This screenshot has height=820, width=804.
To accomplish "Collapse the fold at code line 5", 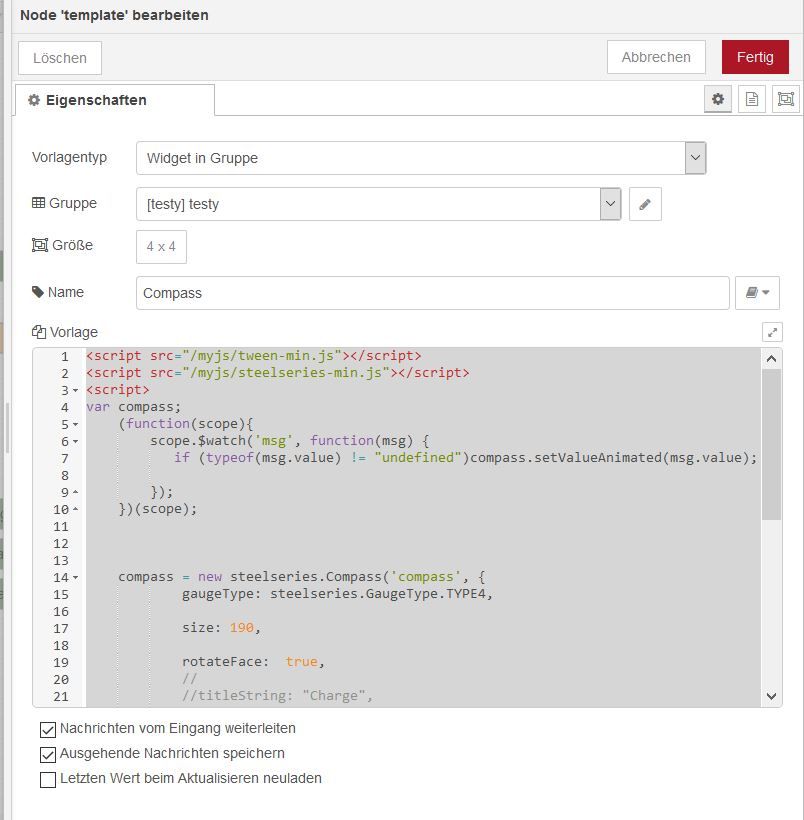I will (75, 425).
